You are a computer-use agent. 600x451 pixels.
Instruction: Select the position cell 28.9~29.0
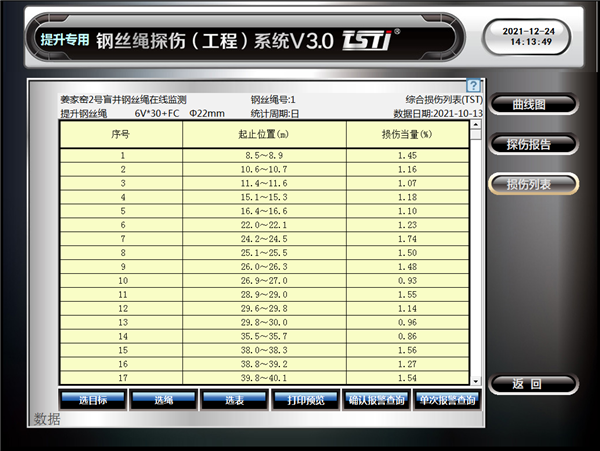click(264, 295)
